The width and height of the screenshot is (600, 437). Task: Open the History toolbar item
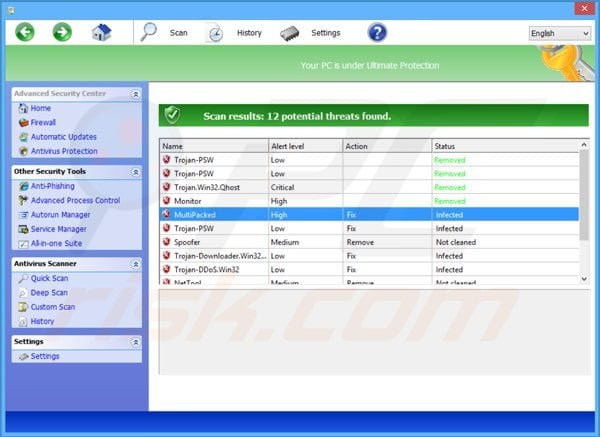[249, 33]
